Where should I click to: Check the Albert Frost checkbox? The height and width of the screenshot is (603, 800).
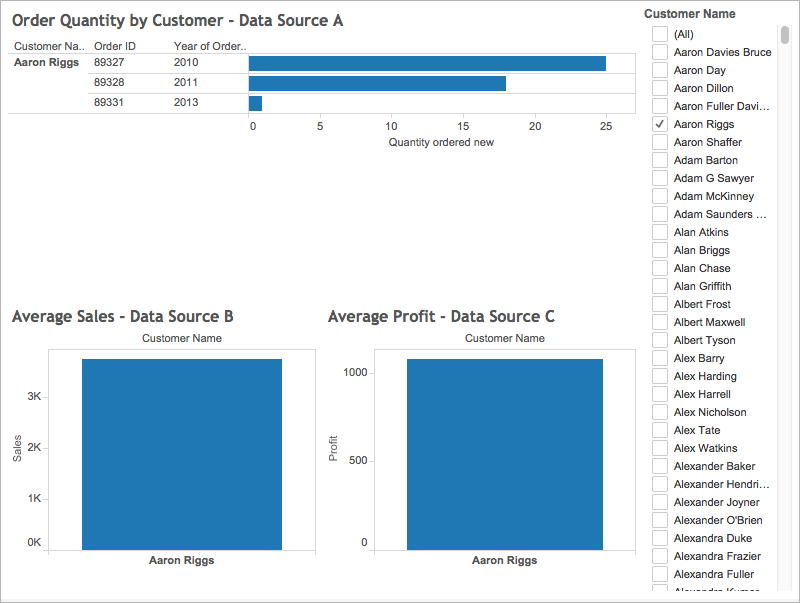659,304
